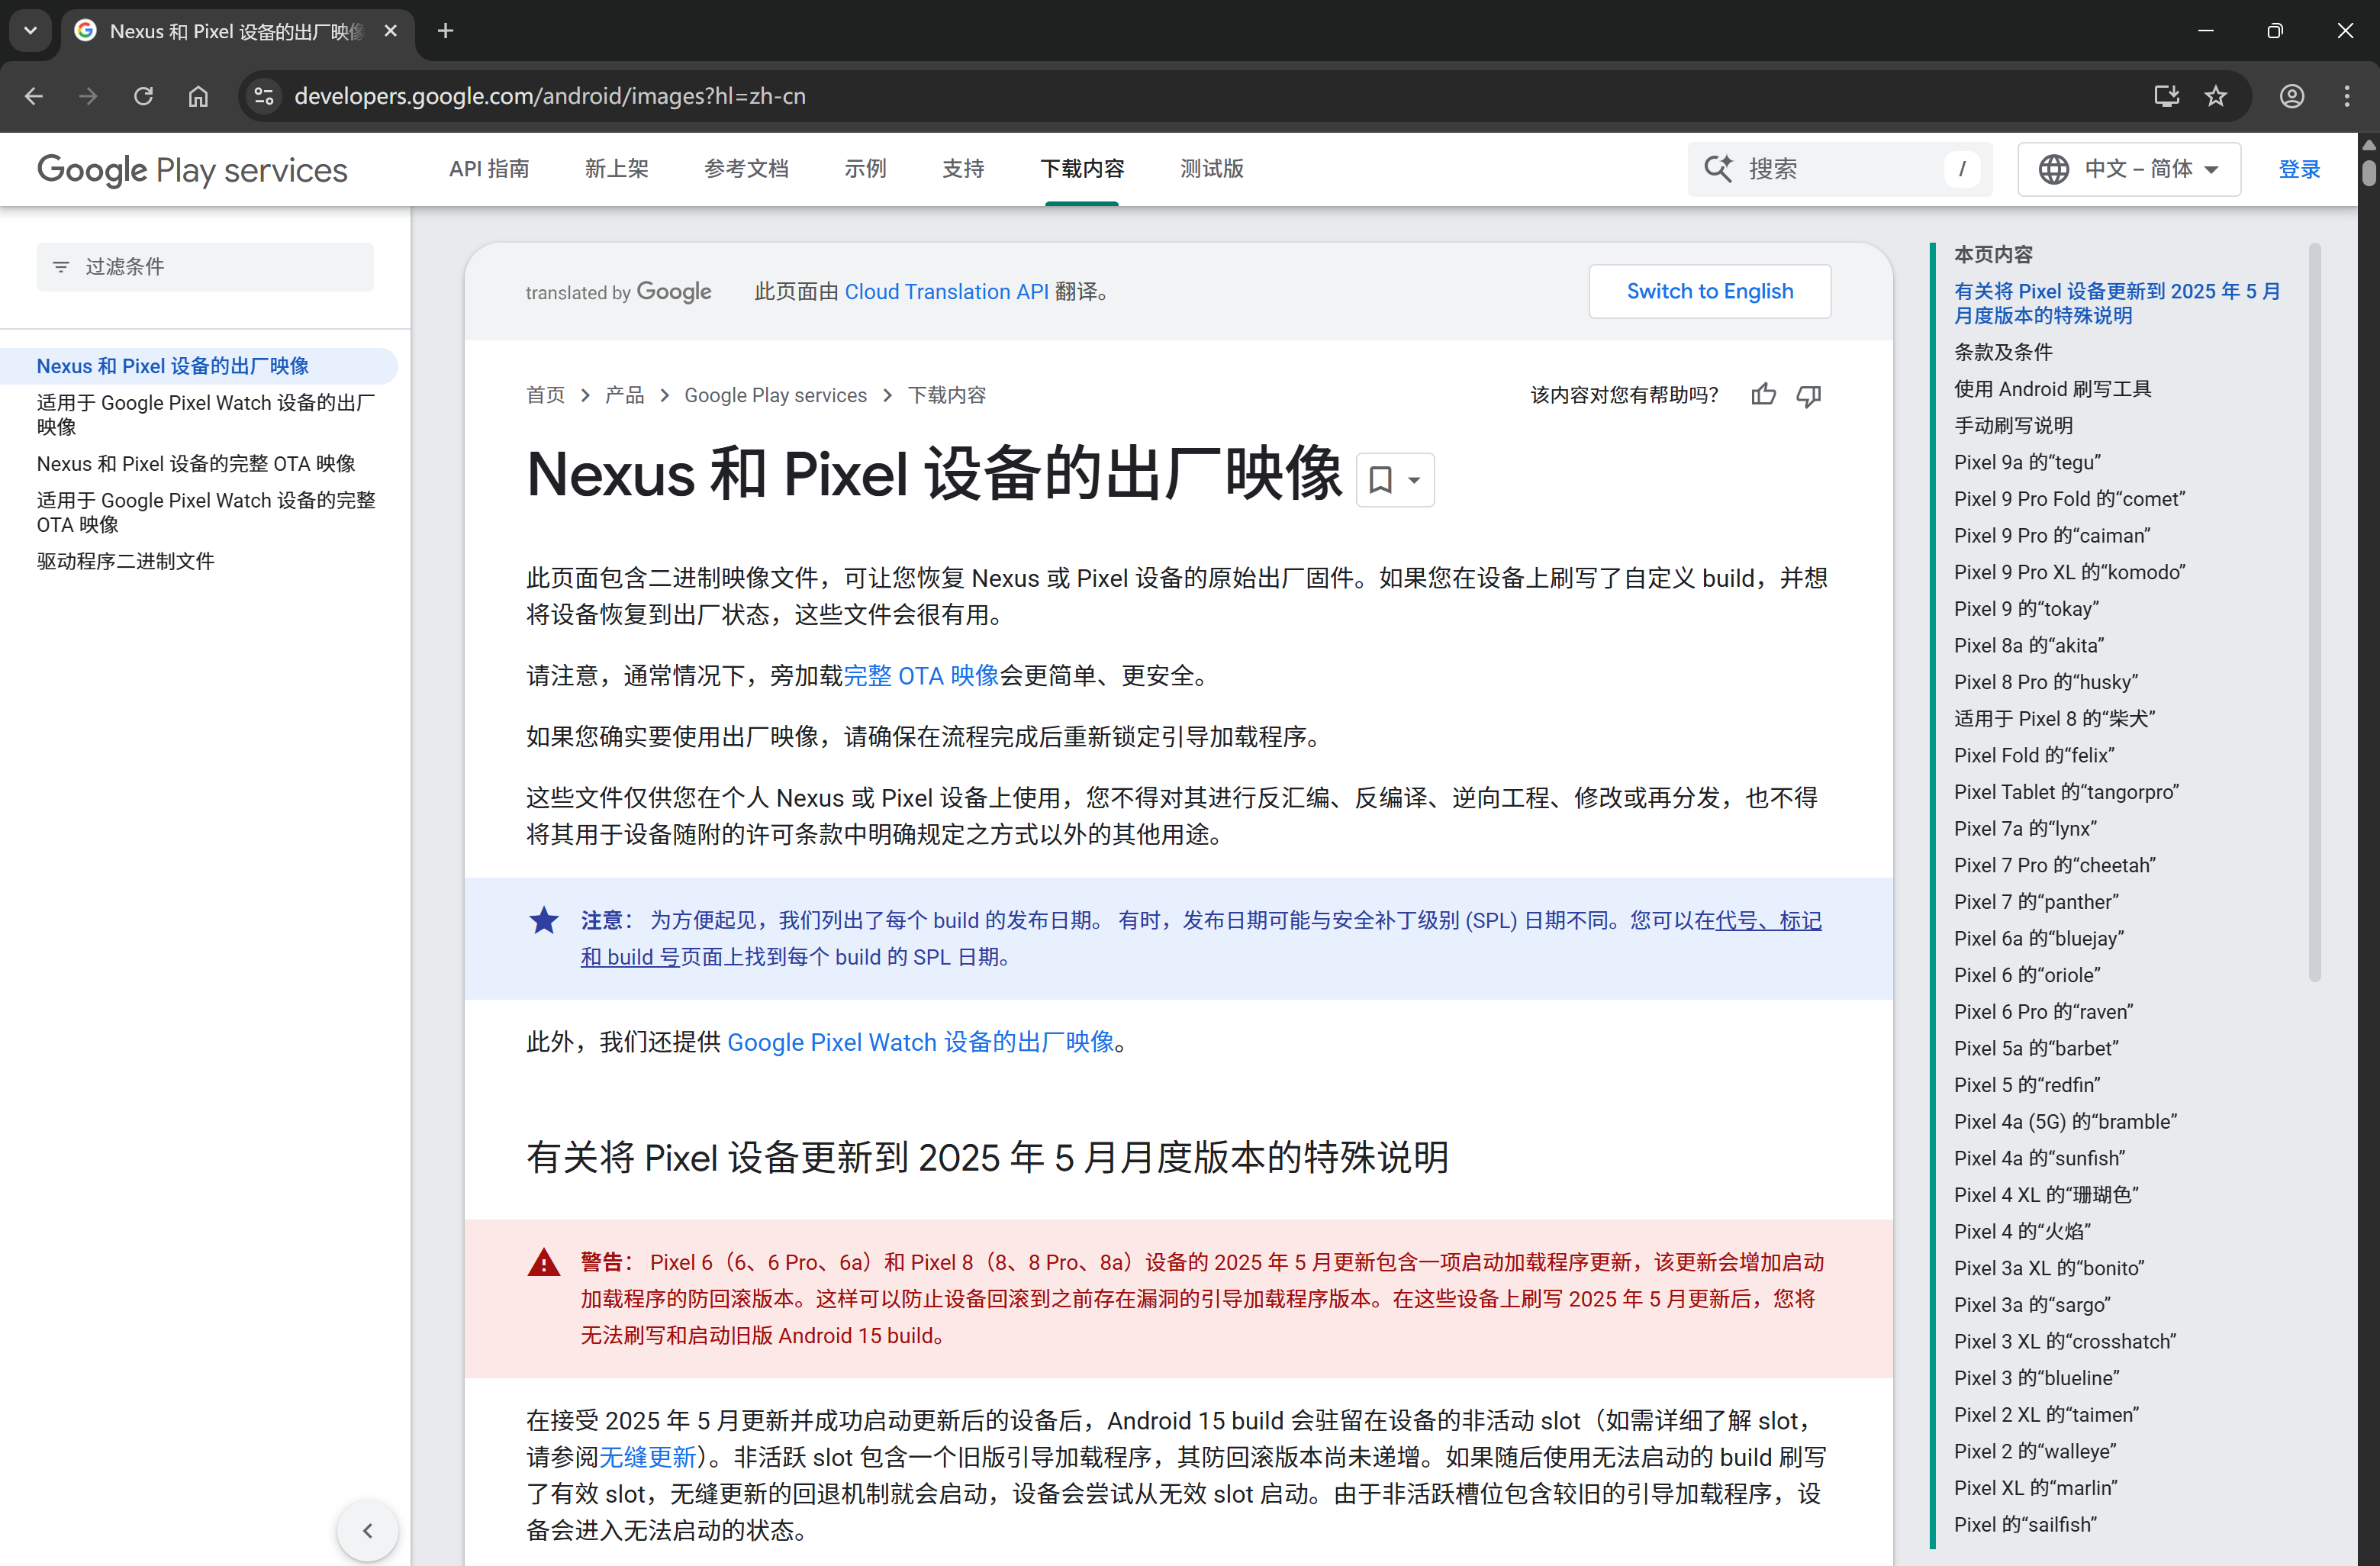Select 适用于 Google Pixel Watch 设备的出厂映像 sidebar item
This screenshot has height=1566, width=2380.
click(206, 415)
